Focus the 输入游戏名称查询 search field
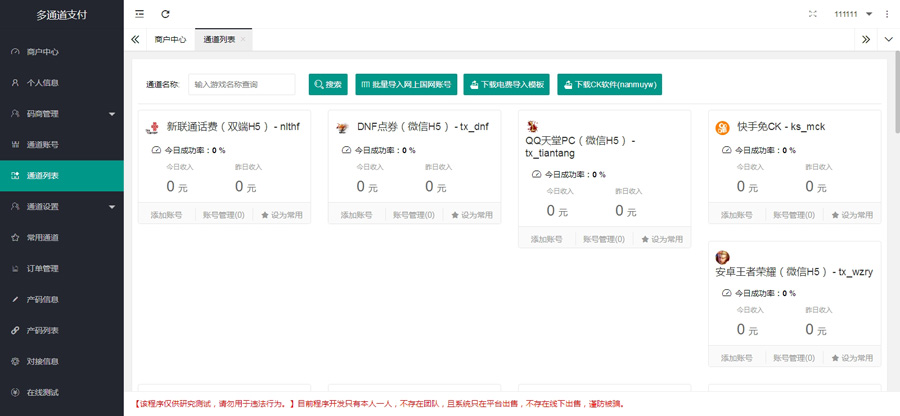The height and width of the screenshot is (416, 900). click(242, 85)
